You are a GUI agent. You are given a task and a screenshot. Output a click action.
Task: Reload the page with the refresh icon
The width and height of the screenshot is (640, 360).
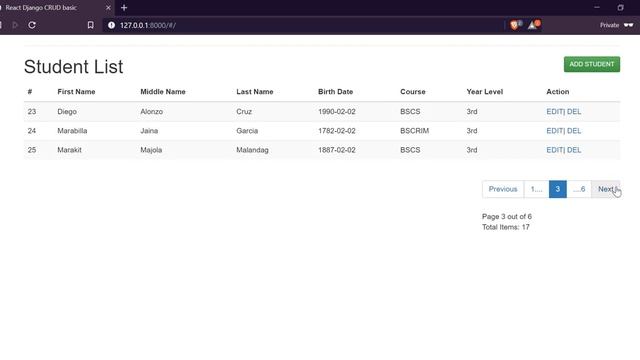click(x=32, y=25)
